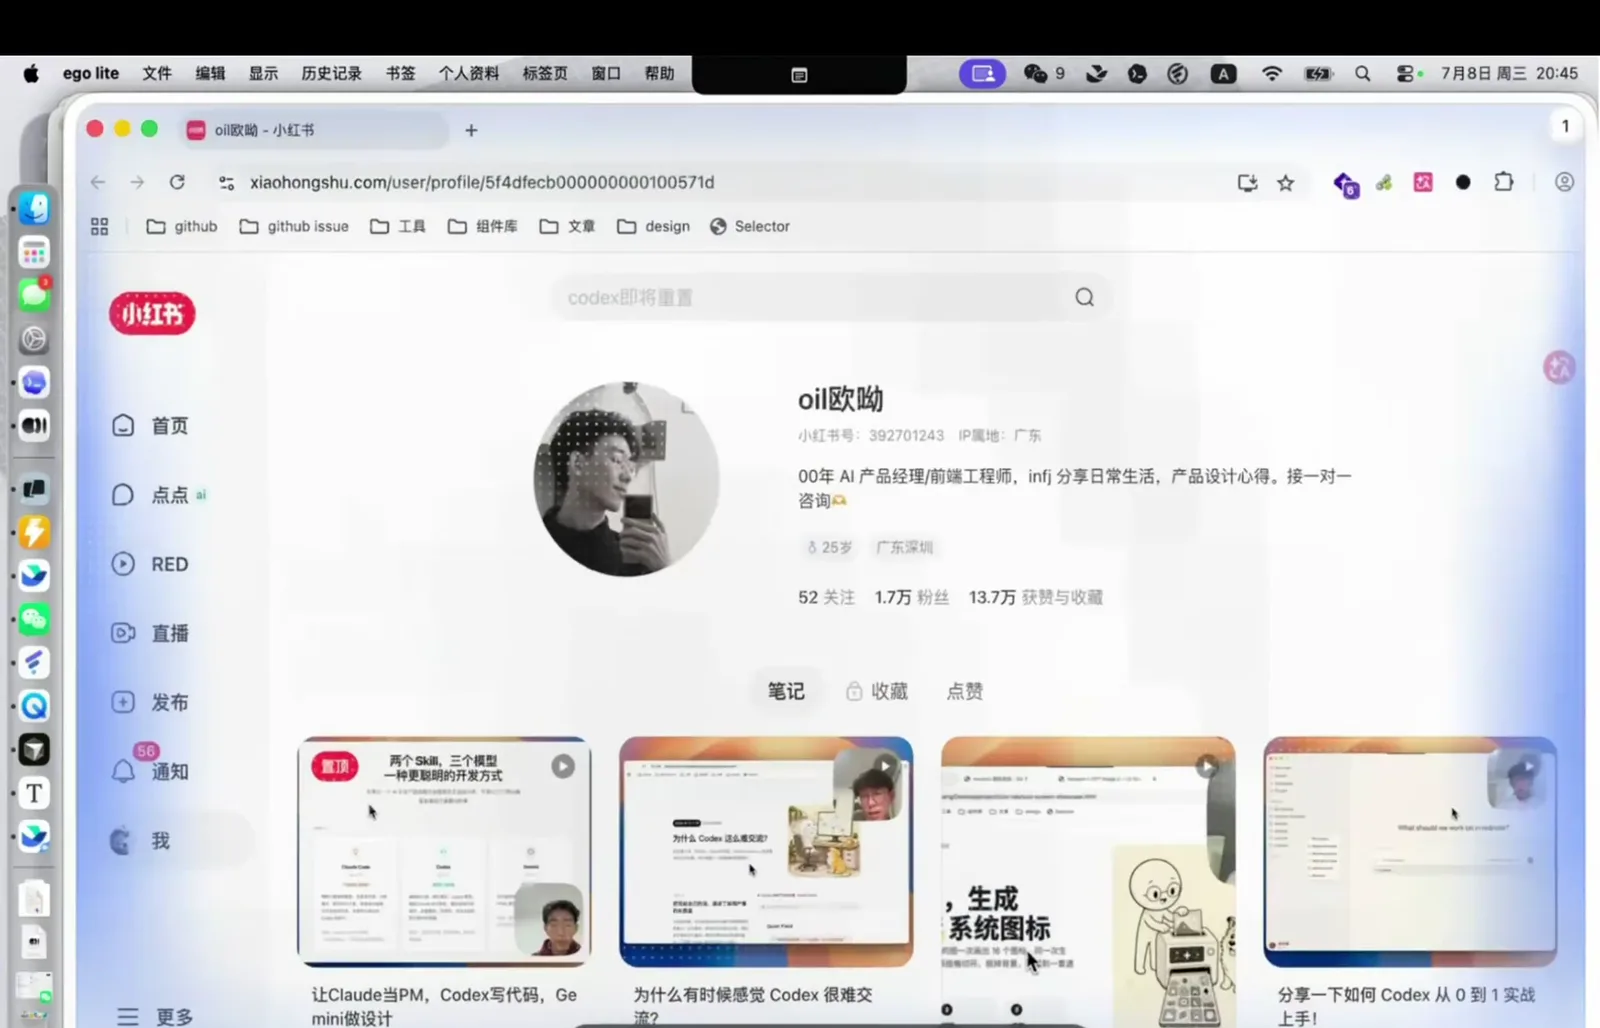This screenshot has width=1600, height=1028.
Task: Open the 标签页 menu
Action: point(545,73)
